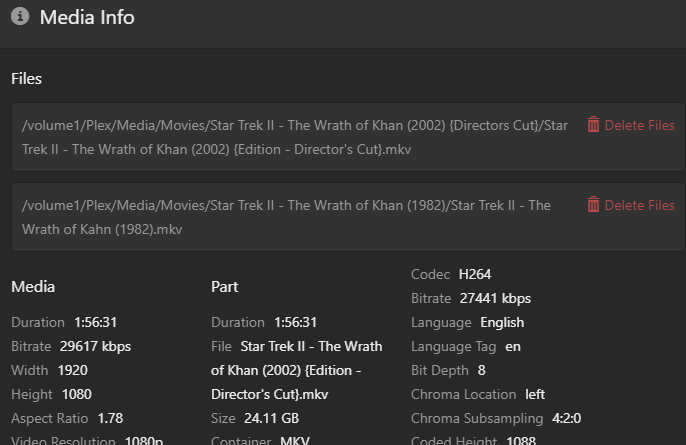
Task: Select Coded Height value 1088
Action: tap(521, 440)
